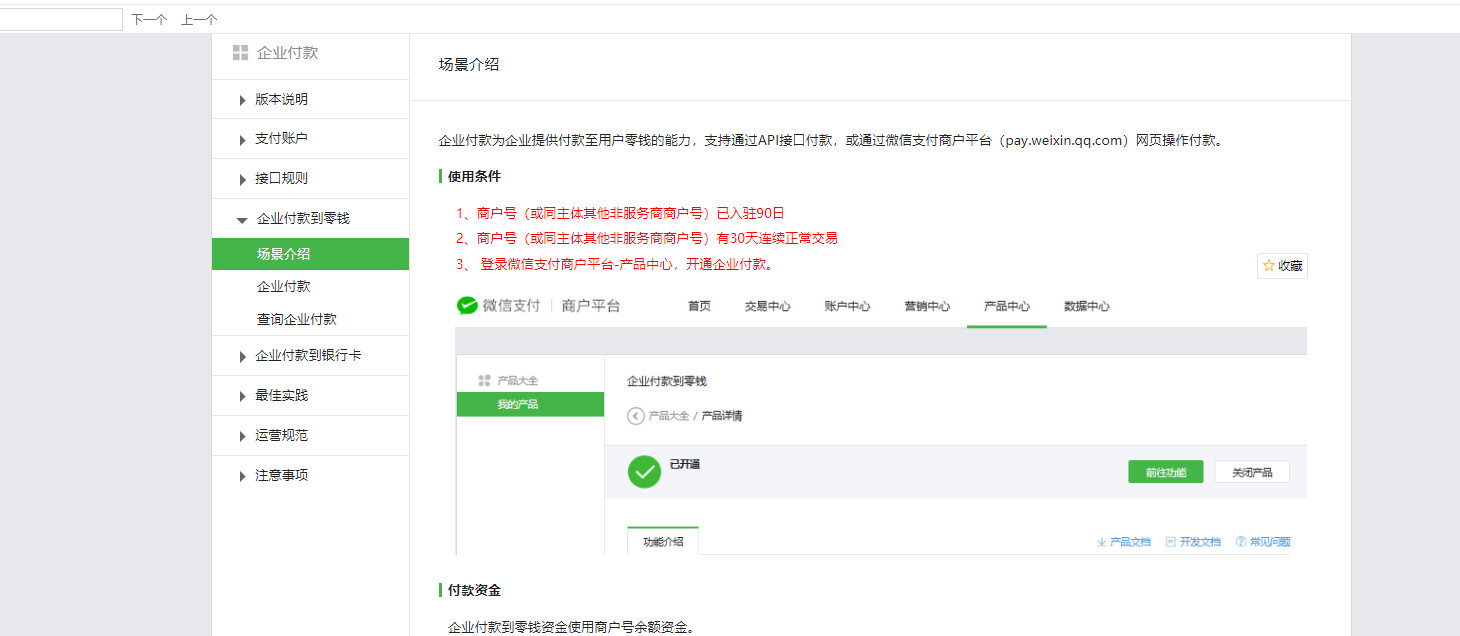Click the find search input box at top
Image resolution: width=1460 pixels, height=636 pixels.
click(60, 19)
